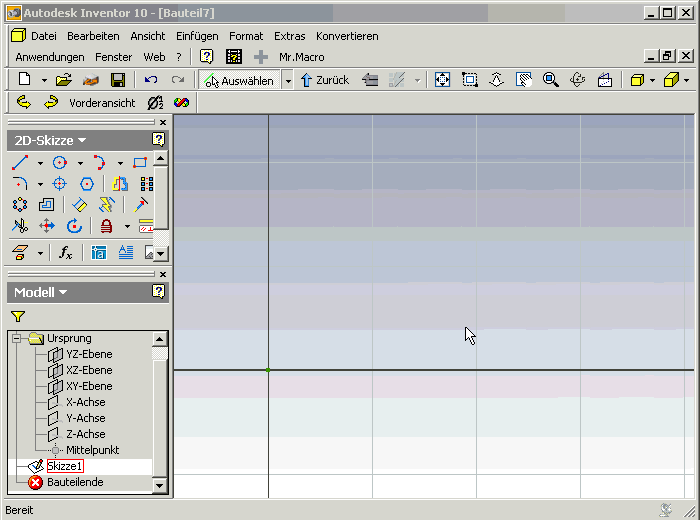Expand the Auswählen selection dropdown arrow
Viewport: 700px width, 520px height.
(288, 80)
